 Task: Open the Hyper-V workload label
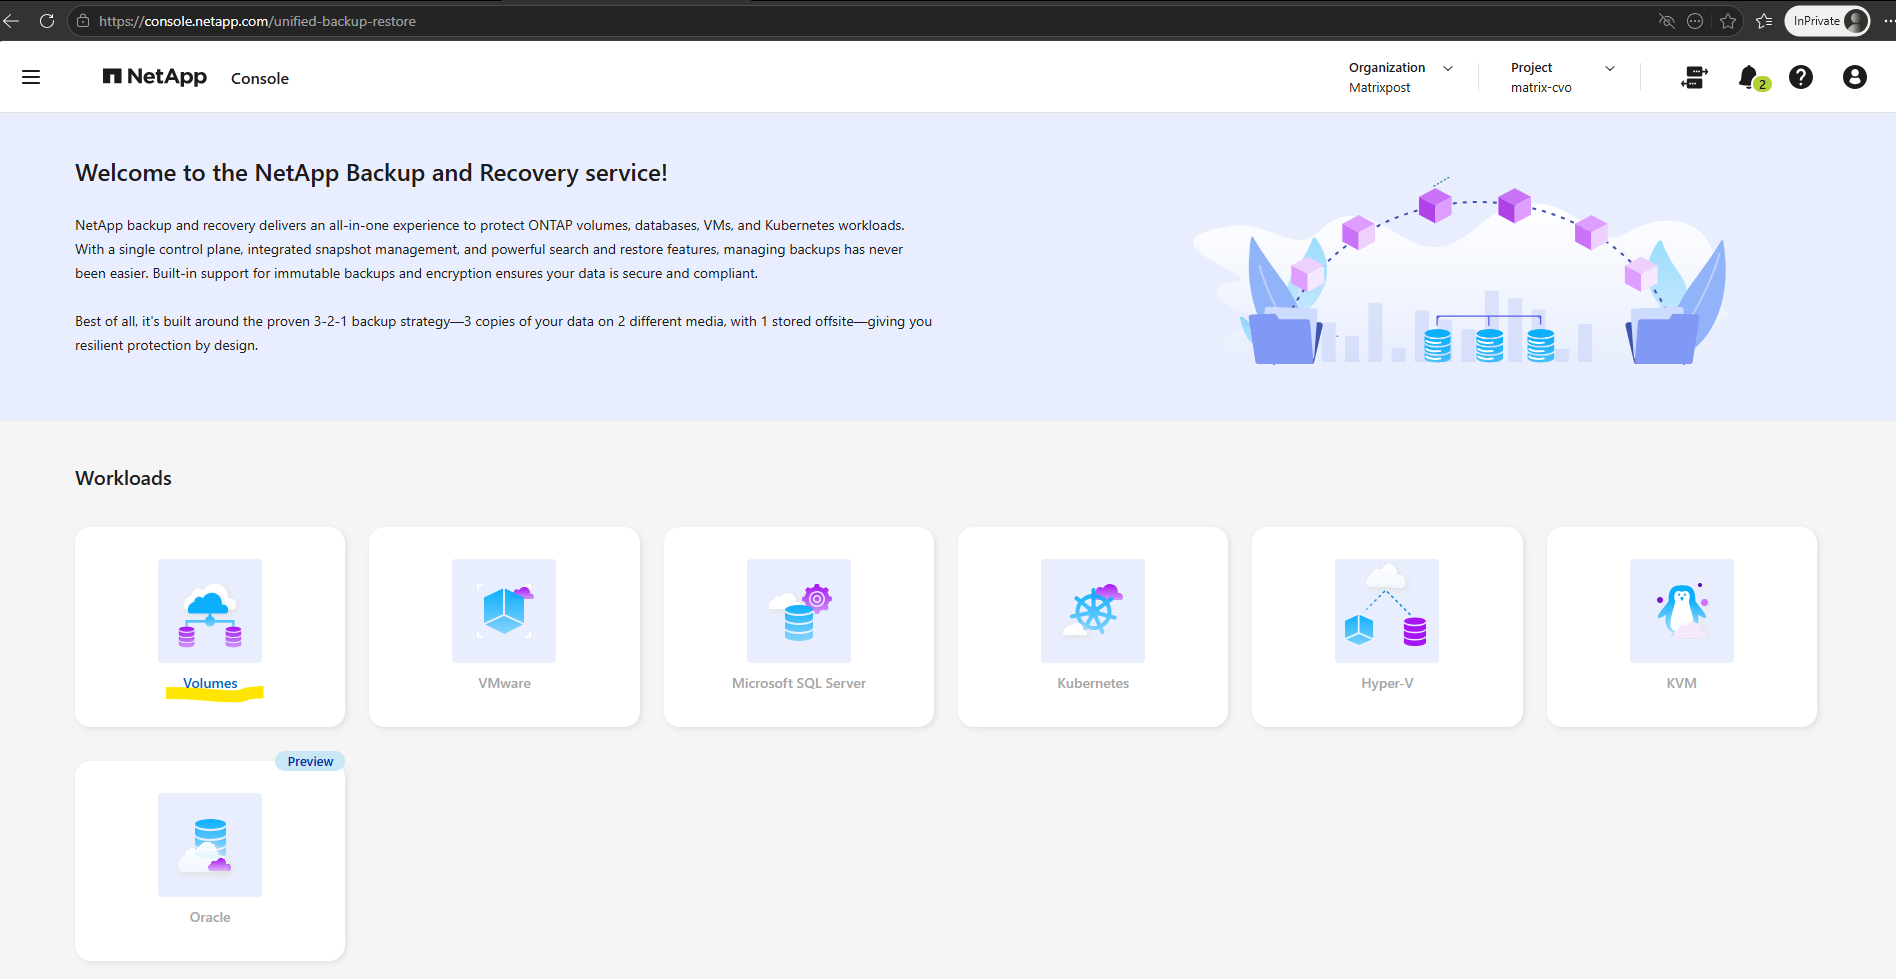click(1387, 683)
